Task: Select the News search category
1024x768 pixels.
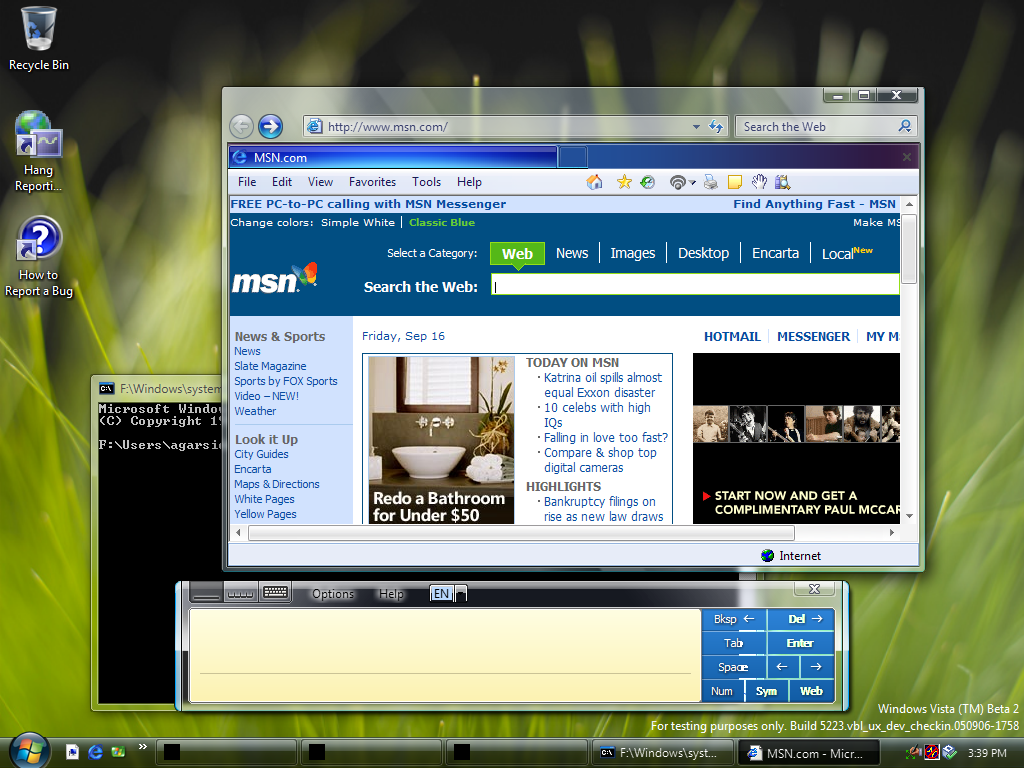Action: coord(572,253)
